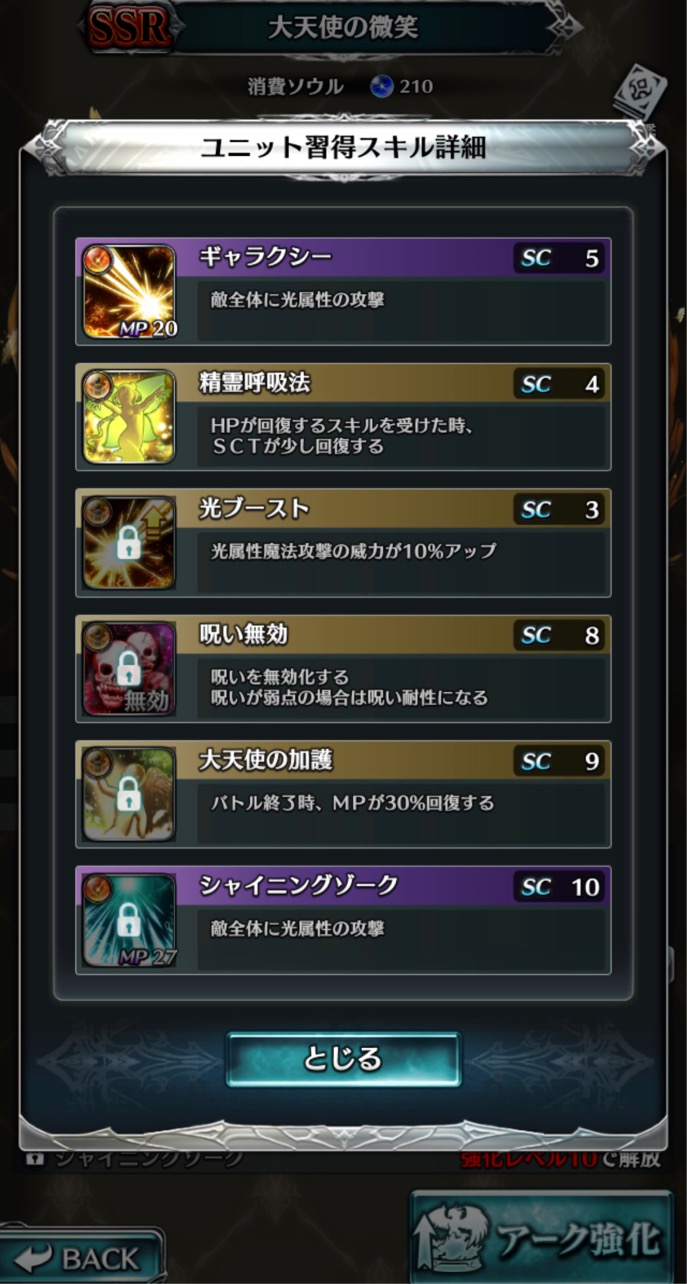The width and height of the screenshot is (687, 1284).
Task: Tap the locked 光ブースト skill icon
Action: 129,544
